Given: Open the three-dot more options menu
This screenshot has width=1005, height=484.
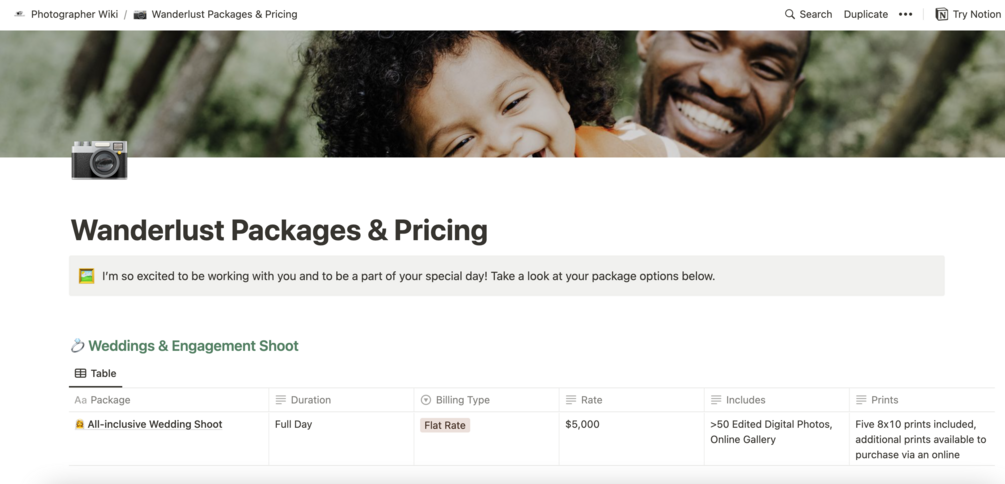Looking at the screenshot, I should 905,14.
